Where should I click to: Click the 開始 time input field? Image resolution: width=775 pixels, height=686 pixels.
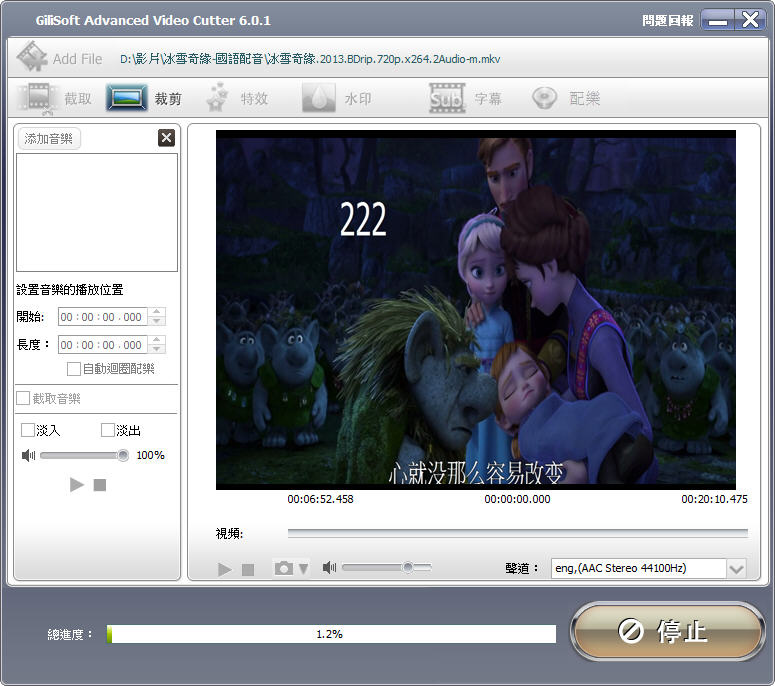point(103,317)
